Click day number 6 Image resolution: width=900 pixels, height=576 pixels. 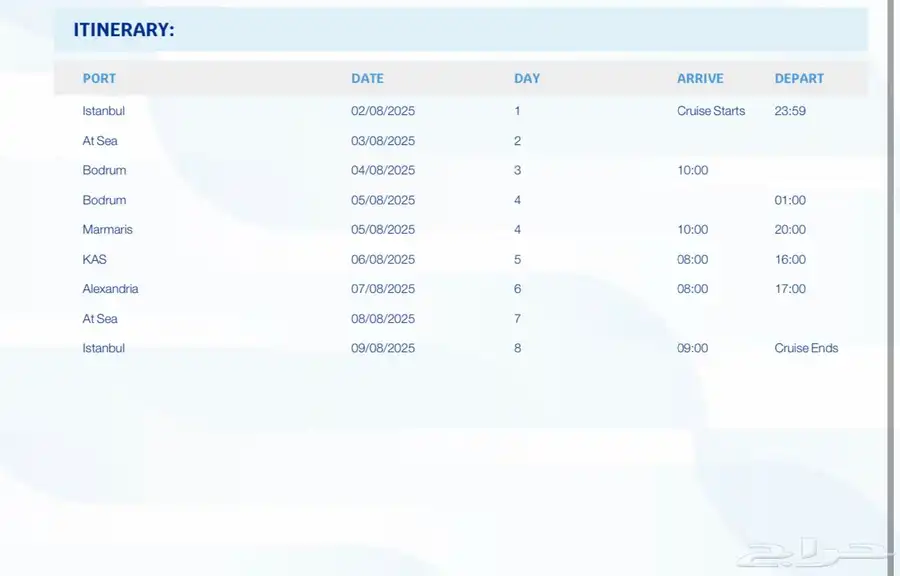pos(518,289)
